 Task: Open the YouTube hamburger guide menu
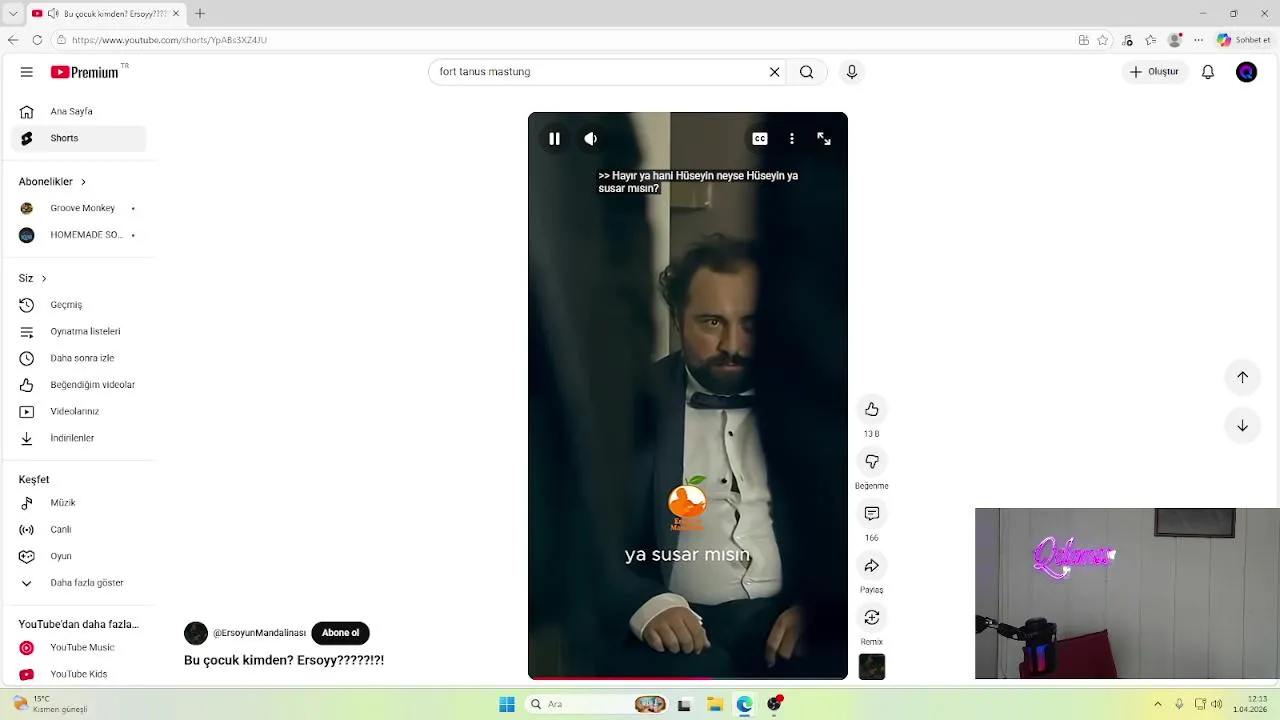pos(27,72)
